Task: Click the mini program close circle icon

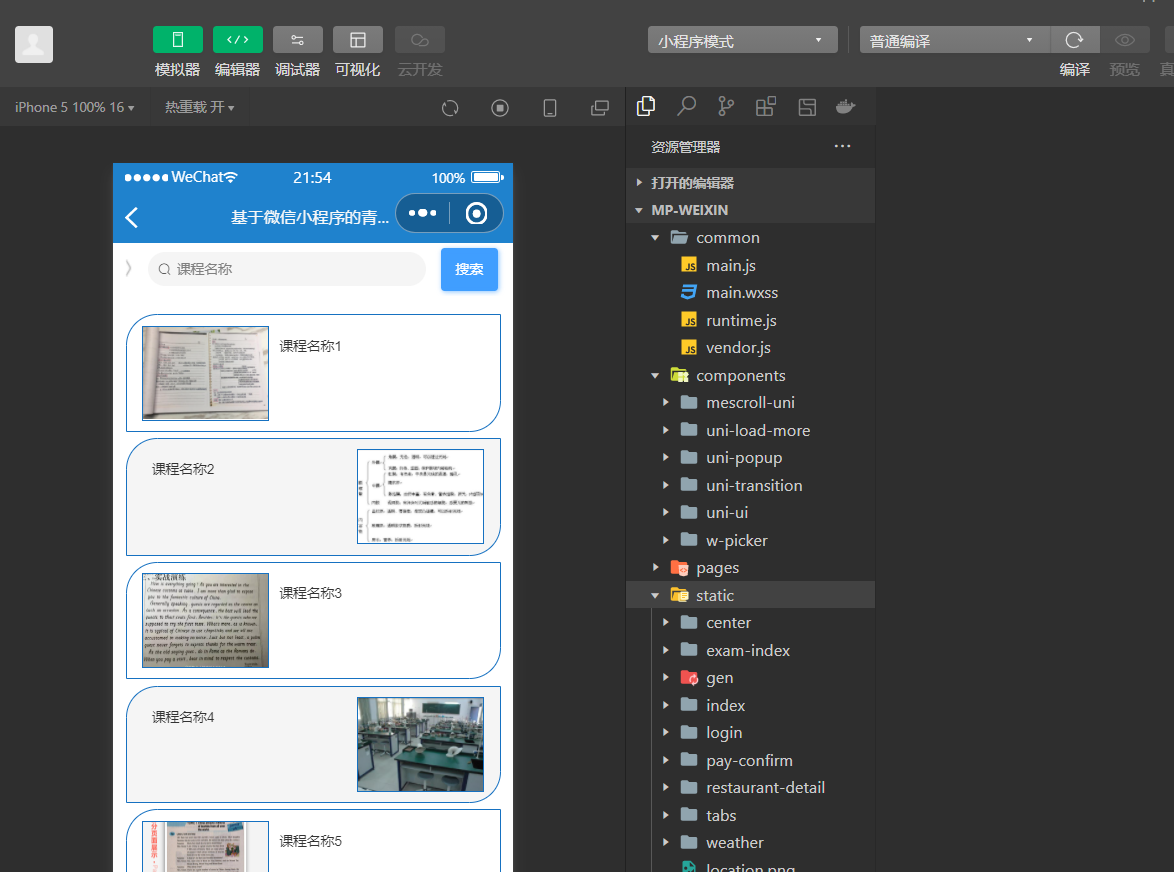Action: (476, 213)
